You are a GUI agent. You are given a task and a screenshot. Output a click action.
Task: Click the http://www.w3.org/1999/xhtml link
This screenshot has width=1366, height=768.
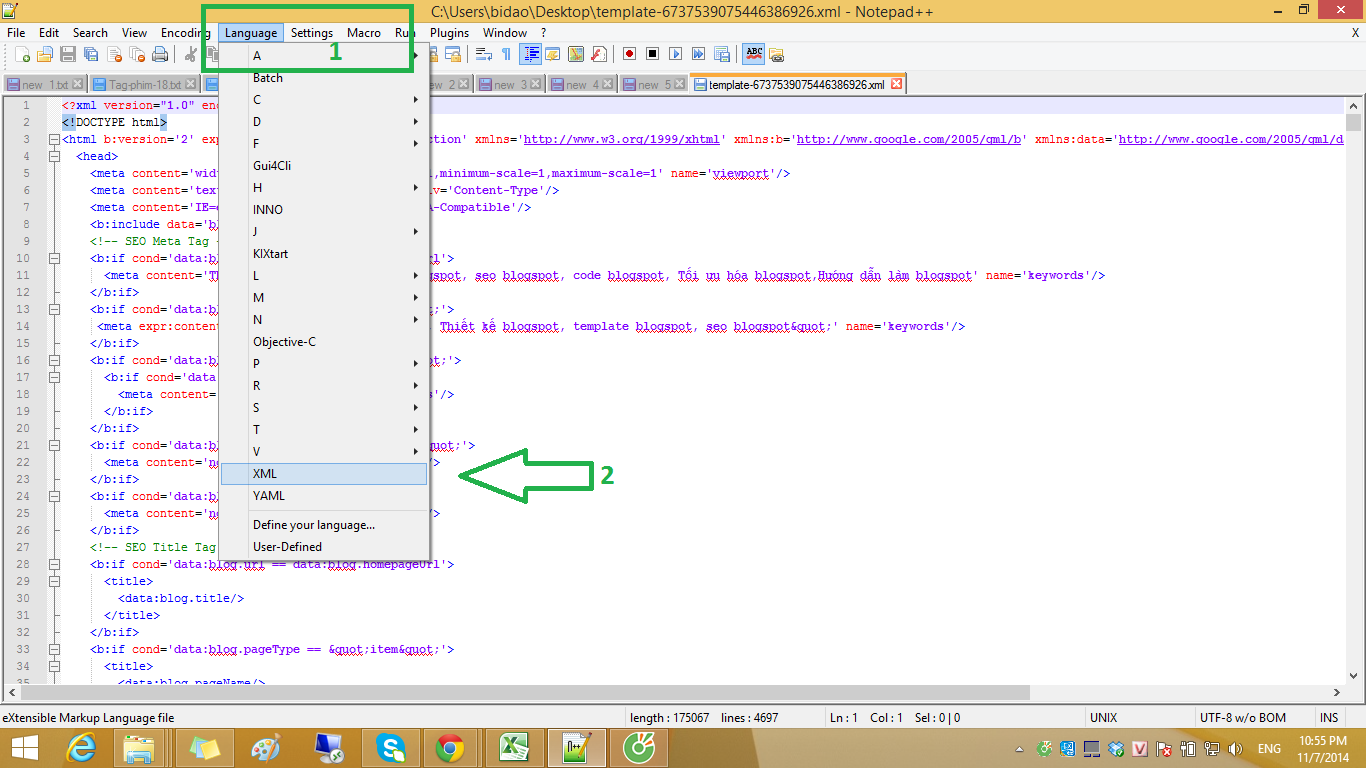click(x=622, y=139)
